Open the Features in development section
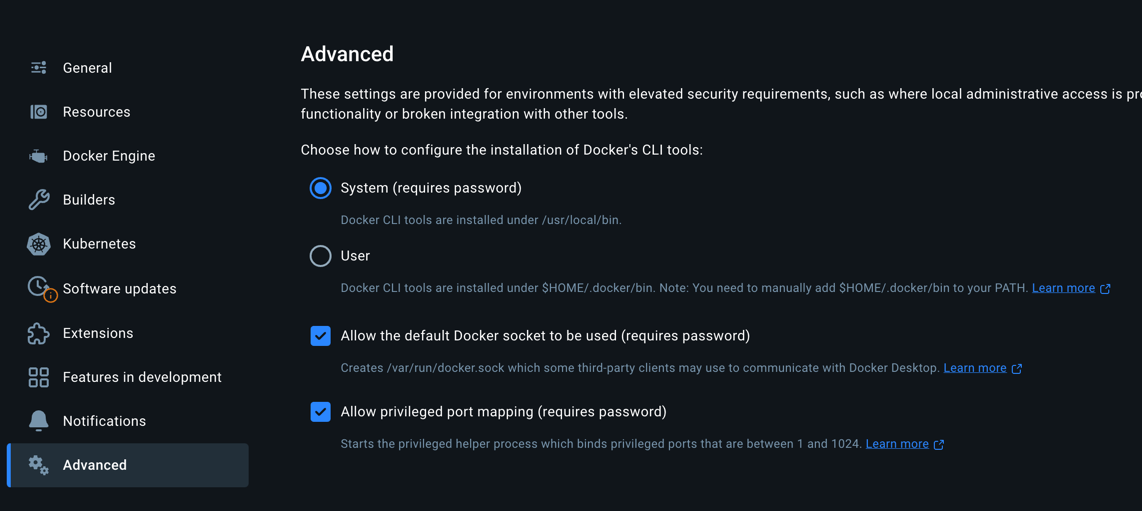Viewport: 1142px width, 511px height. click(127, 377)
